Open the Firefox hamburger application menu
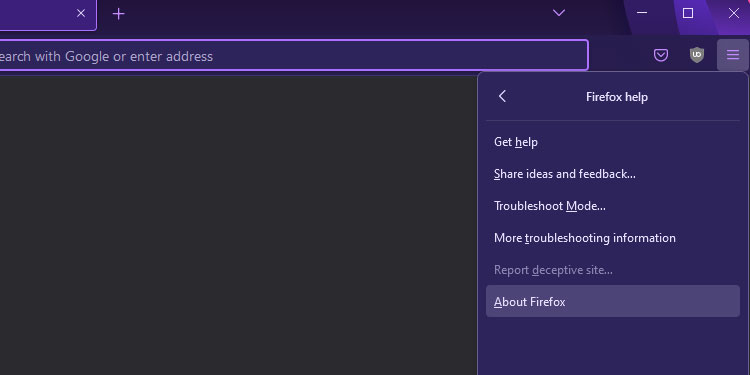The image size is (750, 375). coord(732,55)
